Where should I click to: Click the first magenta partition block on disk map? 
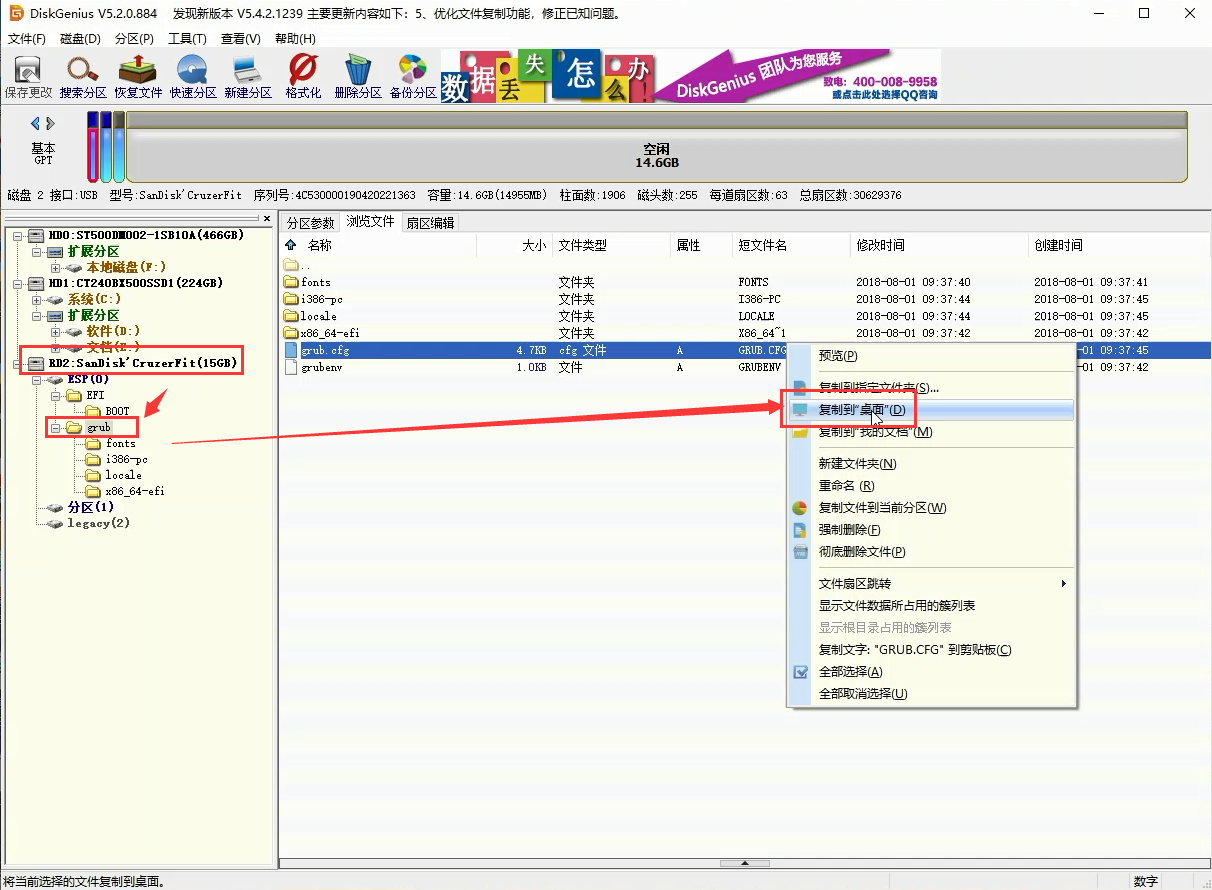[93, 146]
